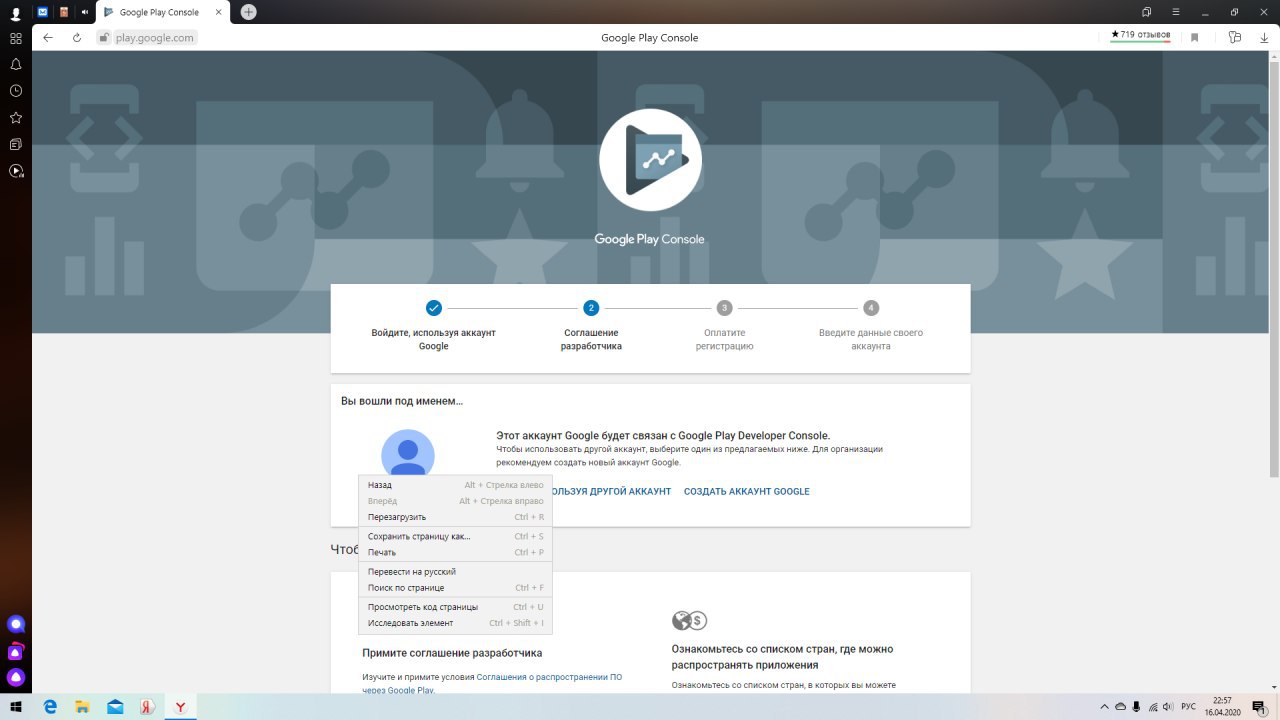Choose Поиск по странице in context menu
This screenshot has width=1280, height=720.
click(x=455, y=588)
